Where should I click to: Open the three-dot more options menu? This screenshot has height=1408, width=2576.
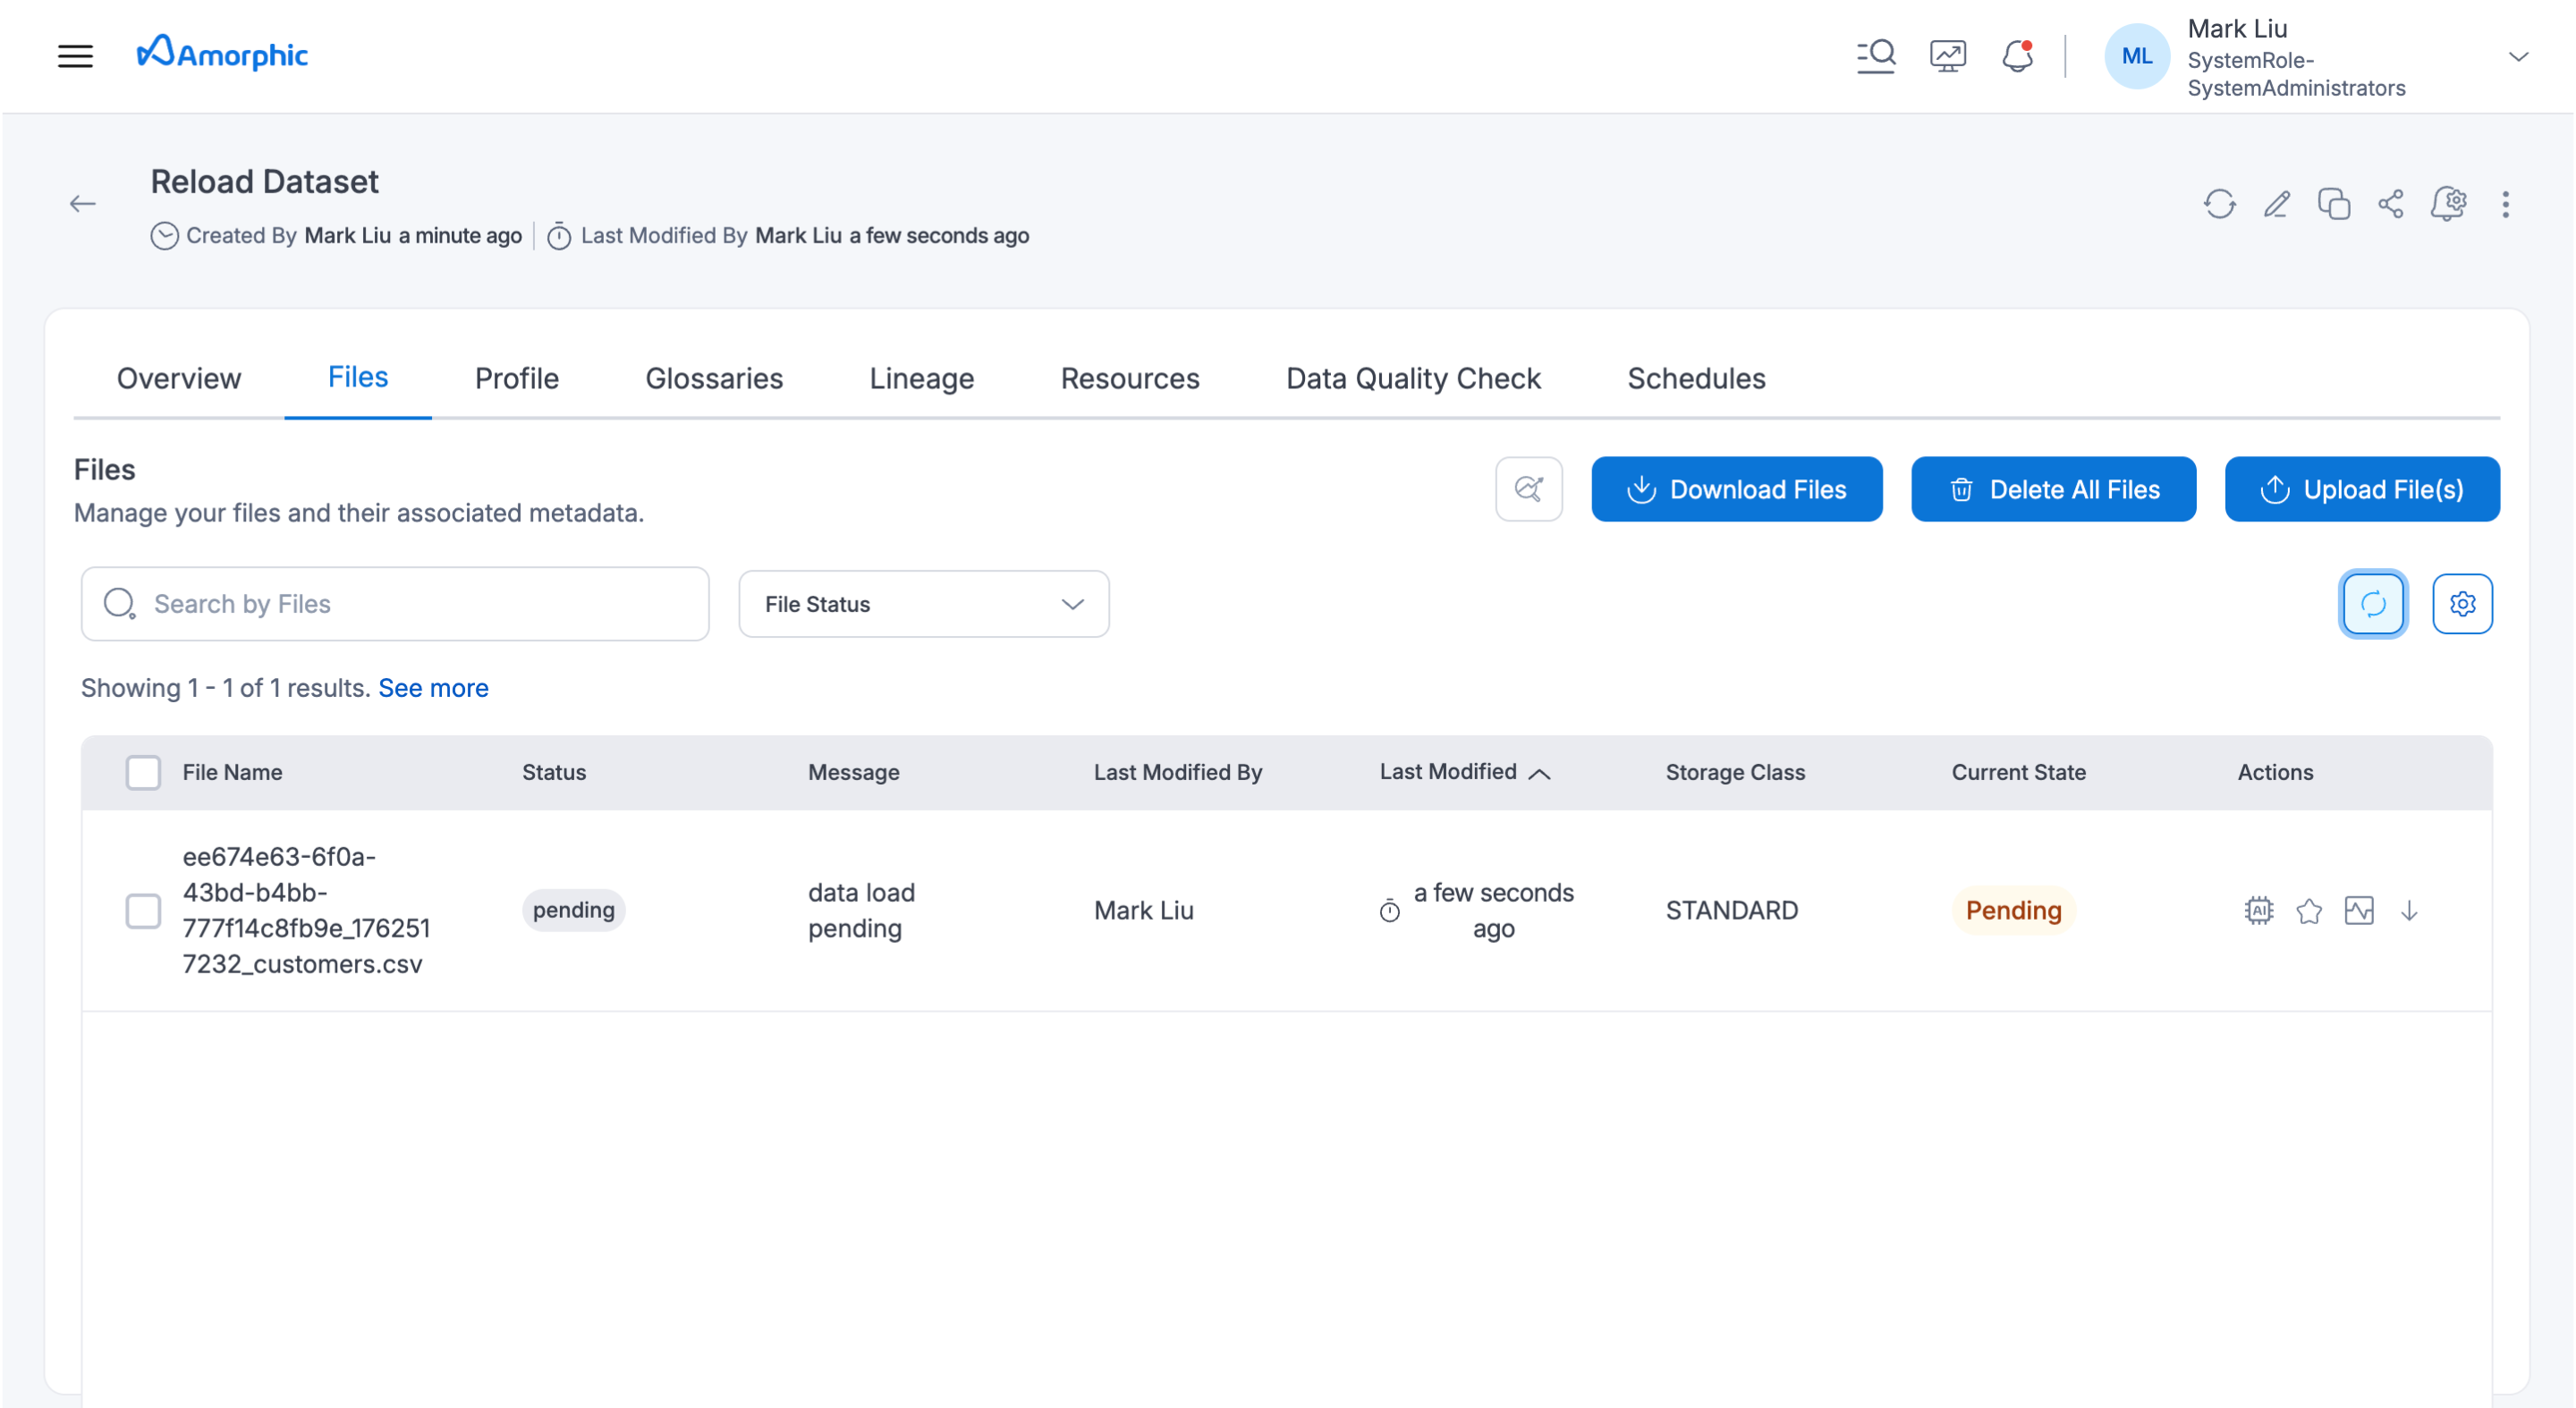[2505, 204]
